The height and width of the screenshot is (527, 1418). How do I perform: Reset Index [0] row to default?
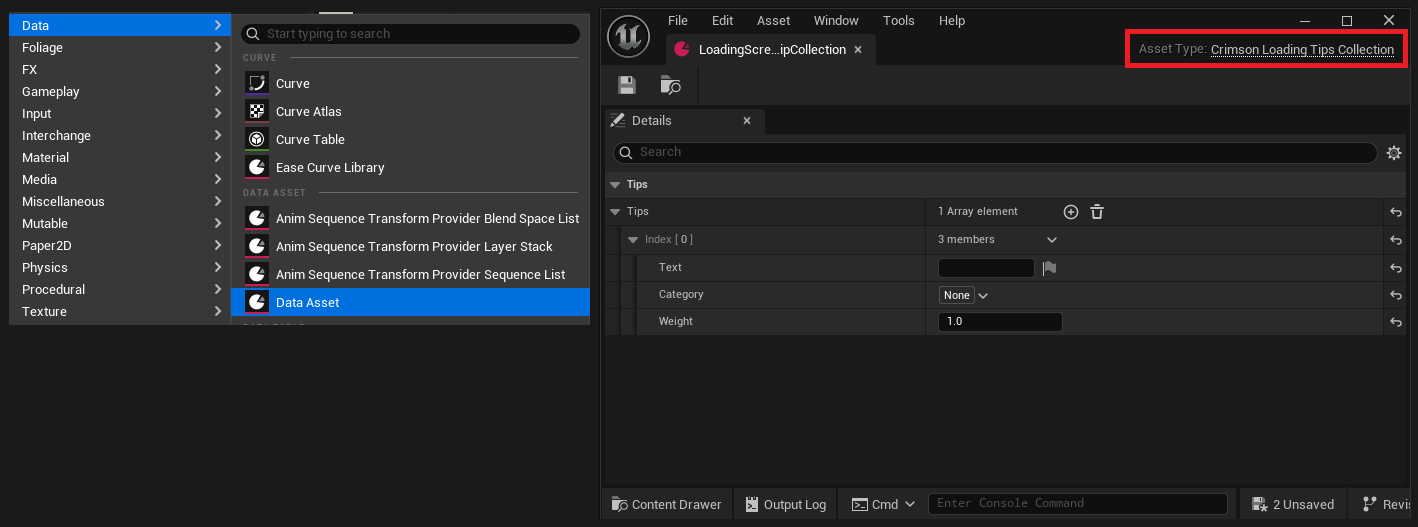pyautogui.click(x=1395, y=241)
